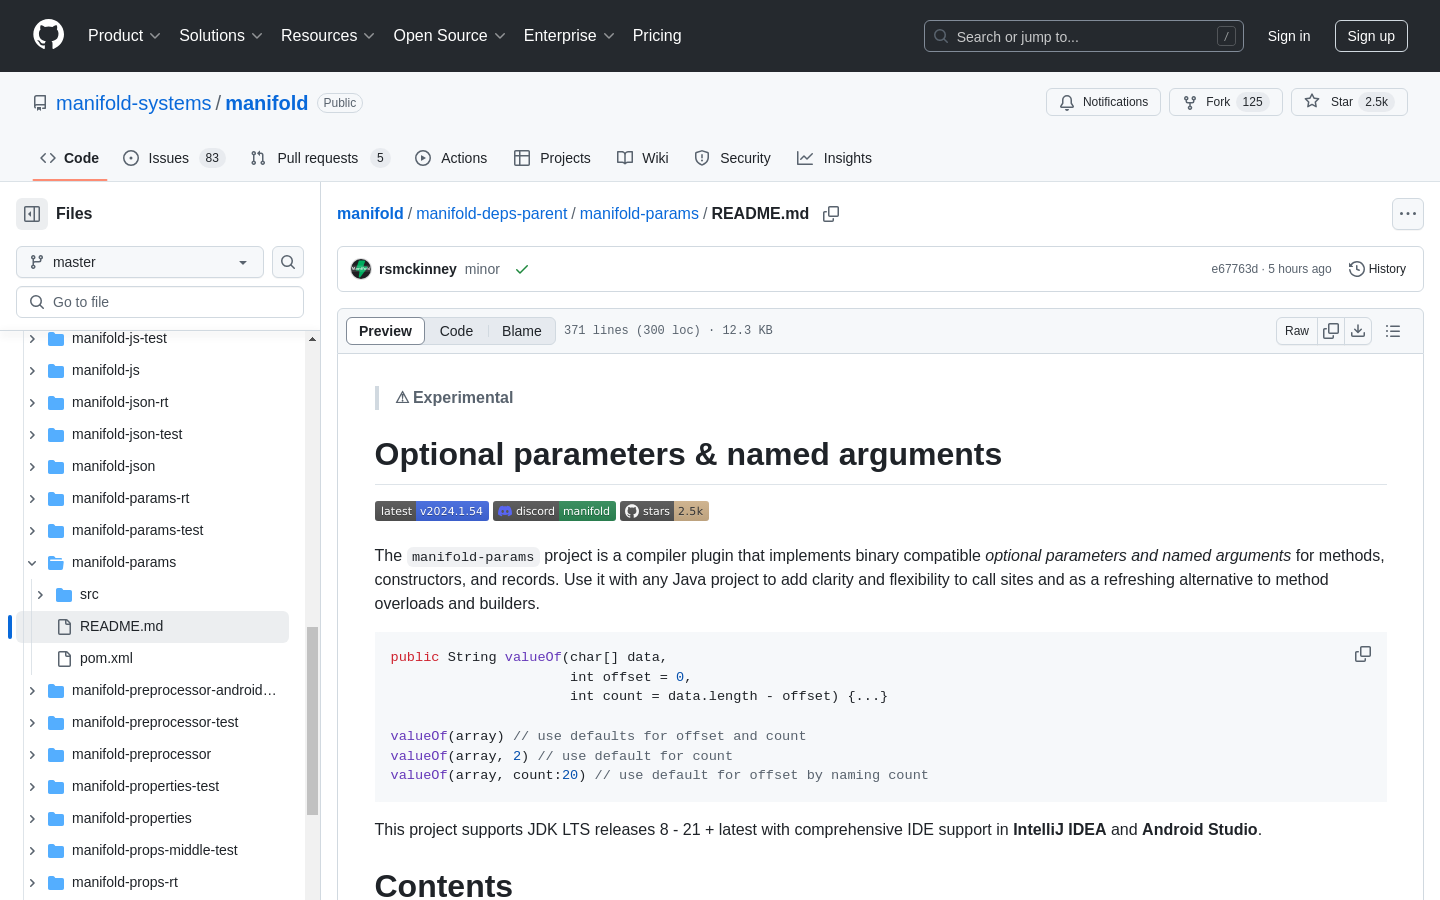Open Resources dropdown menu

pyautogui.click(x=328, y=36)
